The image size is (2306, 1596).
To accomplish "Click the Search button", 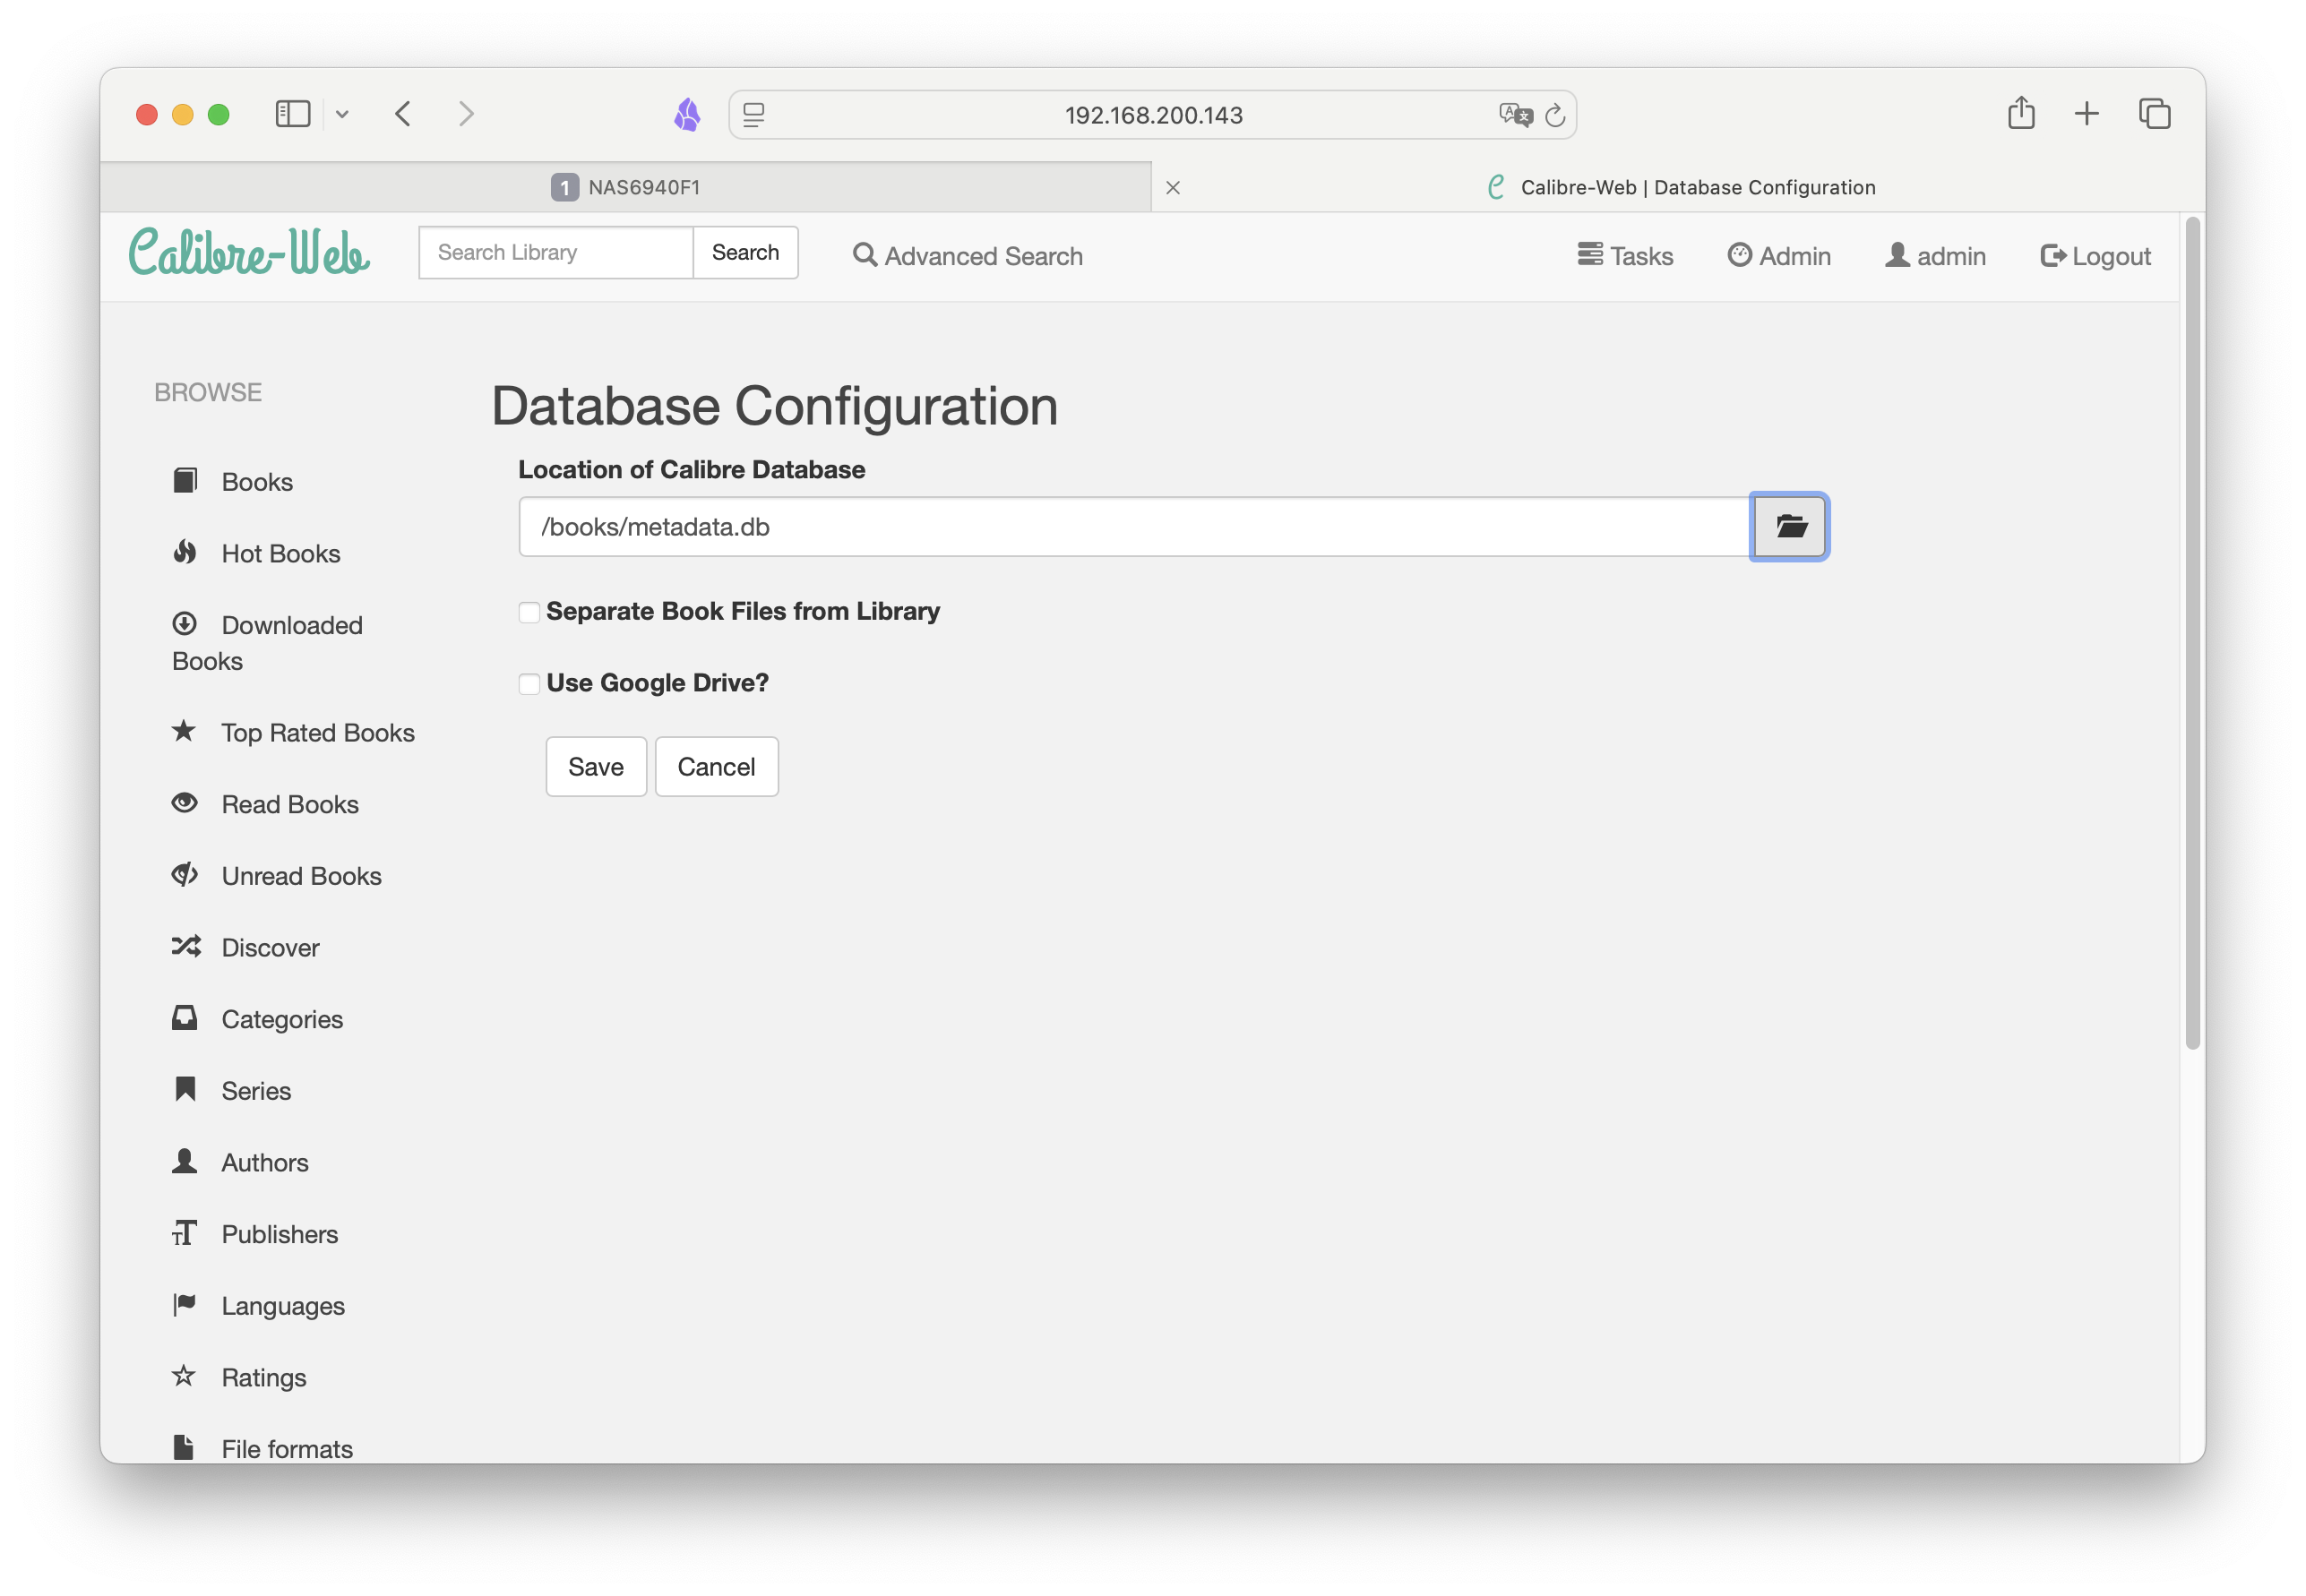I will coord(745,252).
